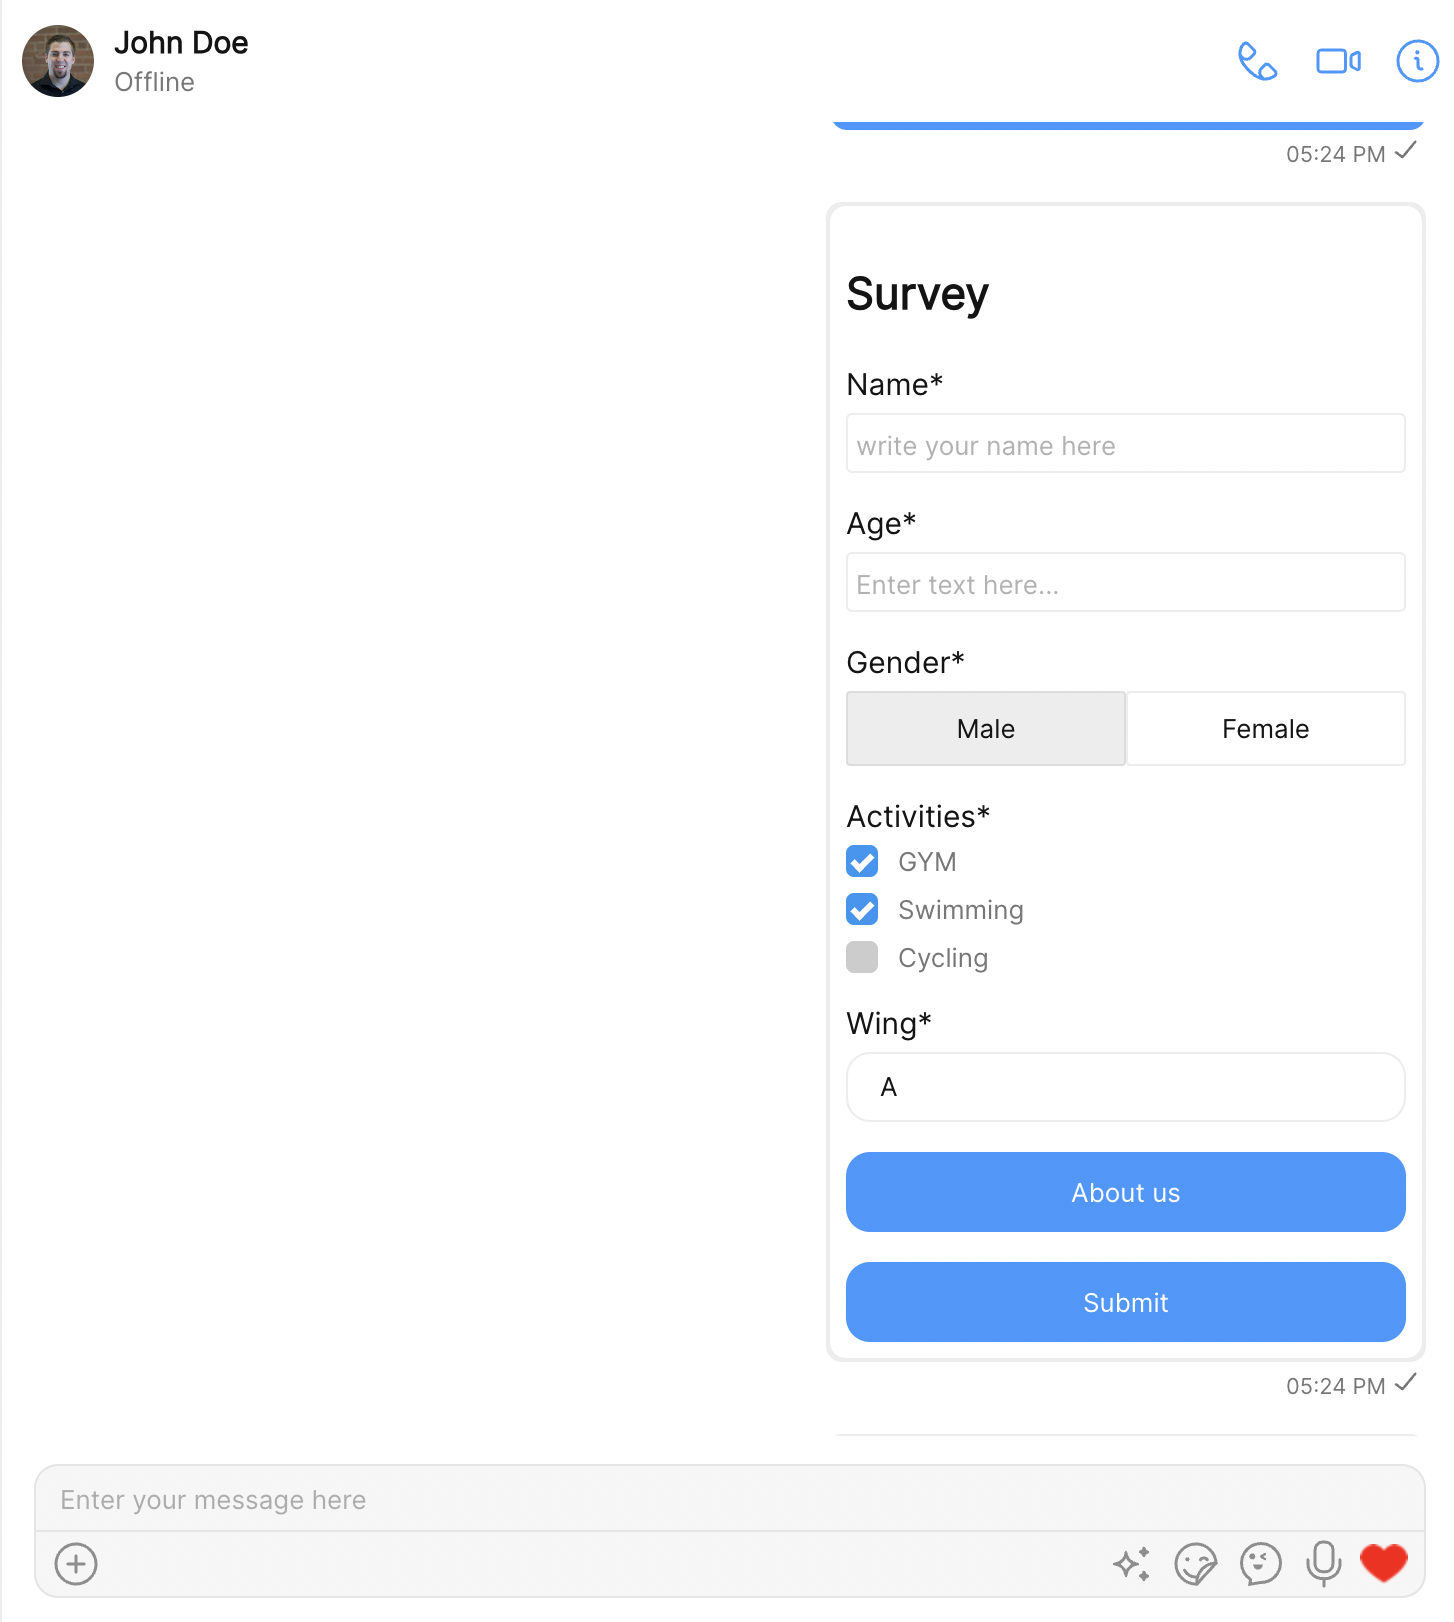Image resolution: width=1454 pixels, height=1622 pixels.
Task: Send a red heart reaction
Action: pos(1384,1563)
